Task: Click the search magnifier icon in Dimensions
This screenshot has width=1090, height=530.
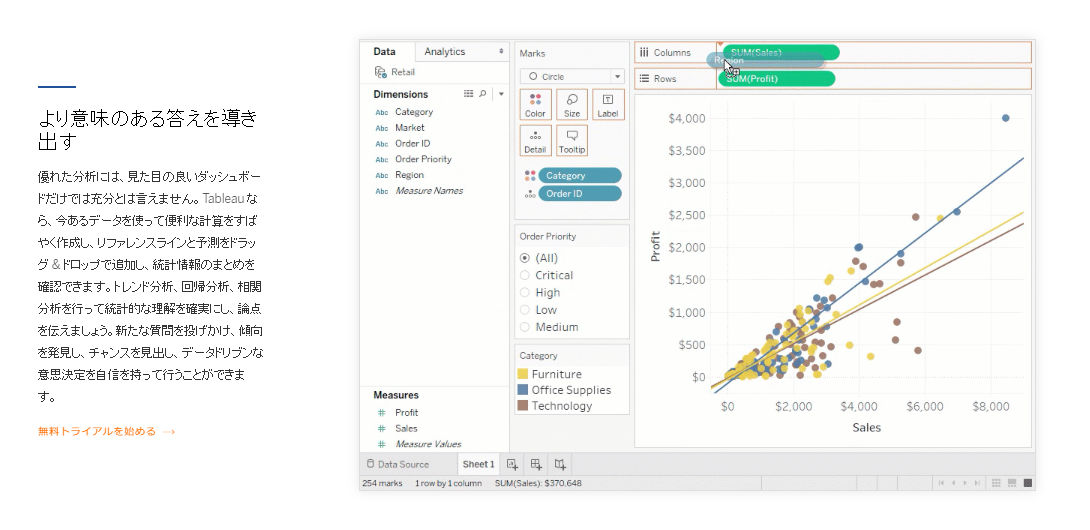Action: (483, 94)
